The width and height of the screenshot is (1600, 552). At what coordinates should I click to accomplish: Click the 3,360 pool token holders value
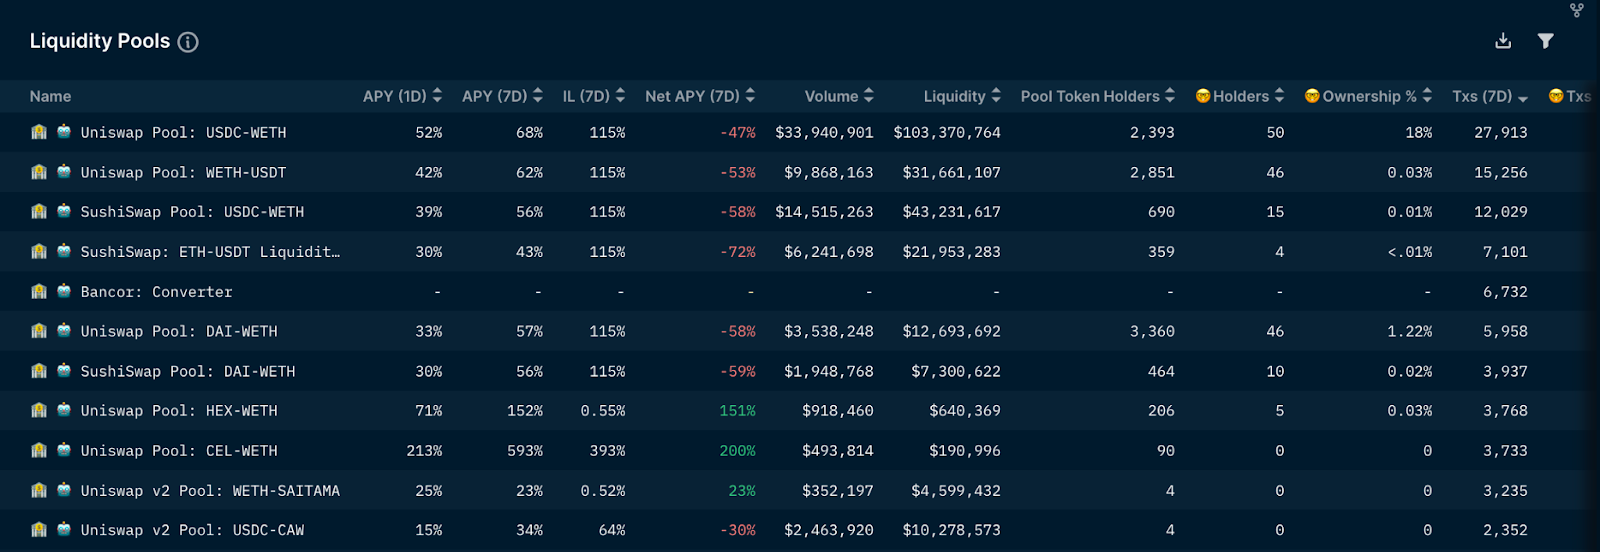pos(1152,331)
